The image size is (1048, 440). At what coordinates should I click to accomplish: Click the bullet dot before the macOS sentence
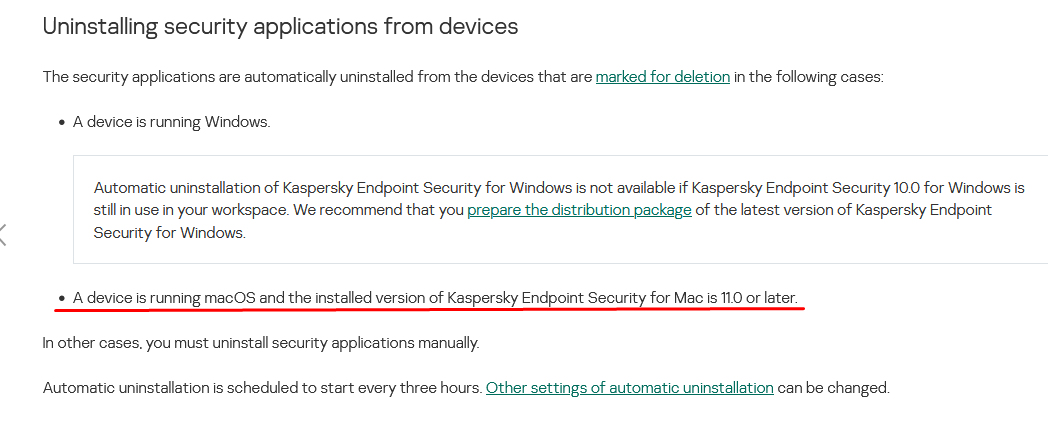[62, 298]
